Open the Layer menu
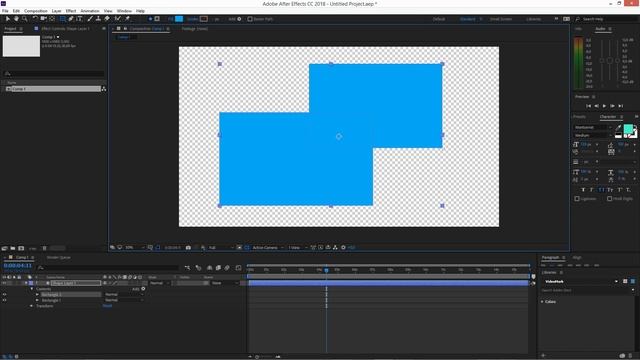The width and height of the screenshot is (640, 360). pos(57,11)
